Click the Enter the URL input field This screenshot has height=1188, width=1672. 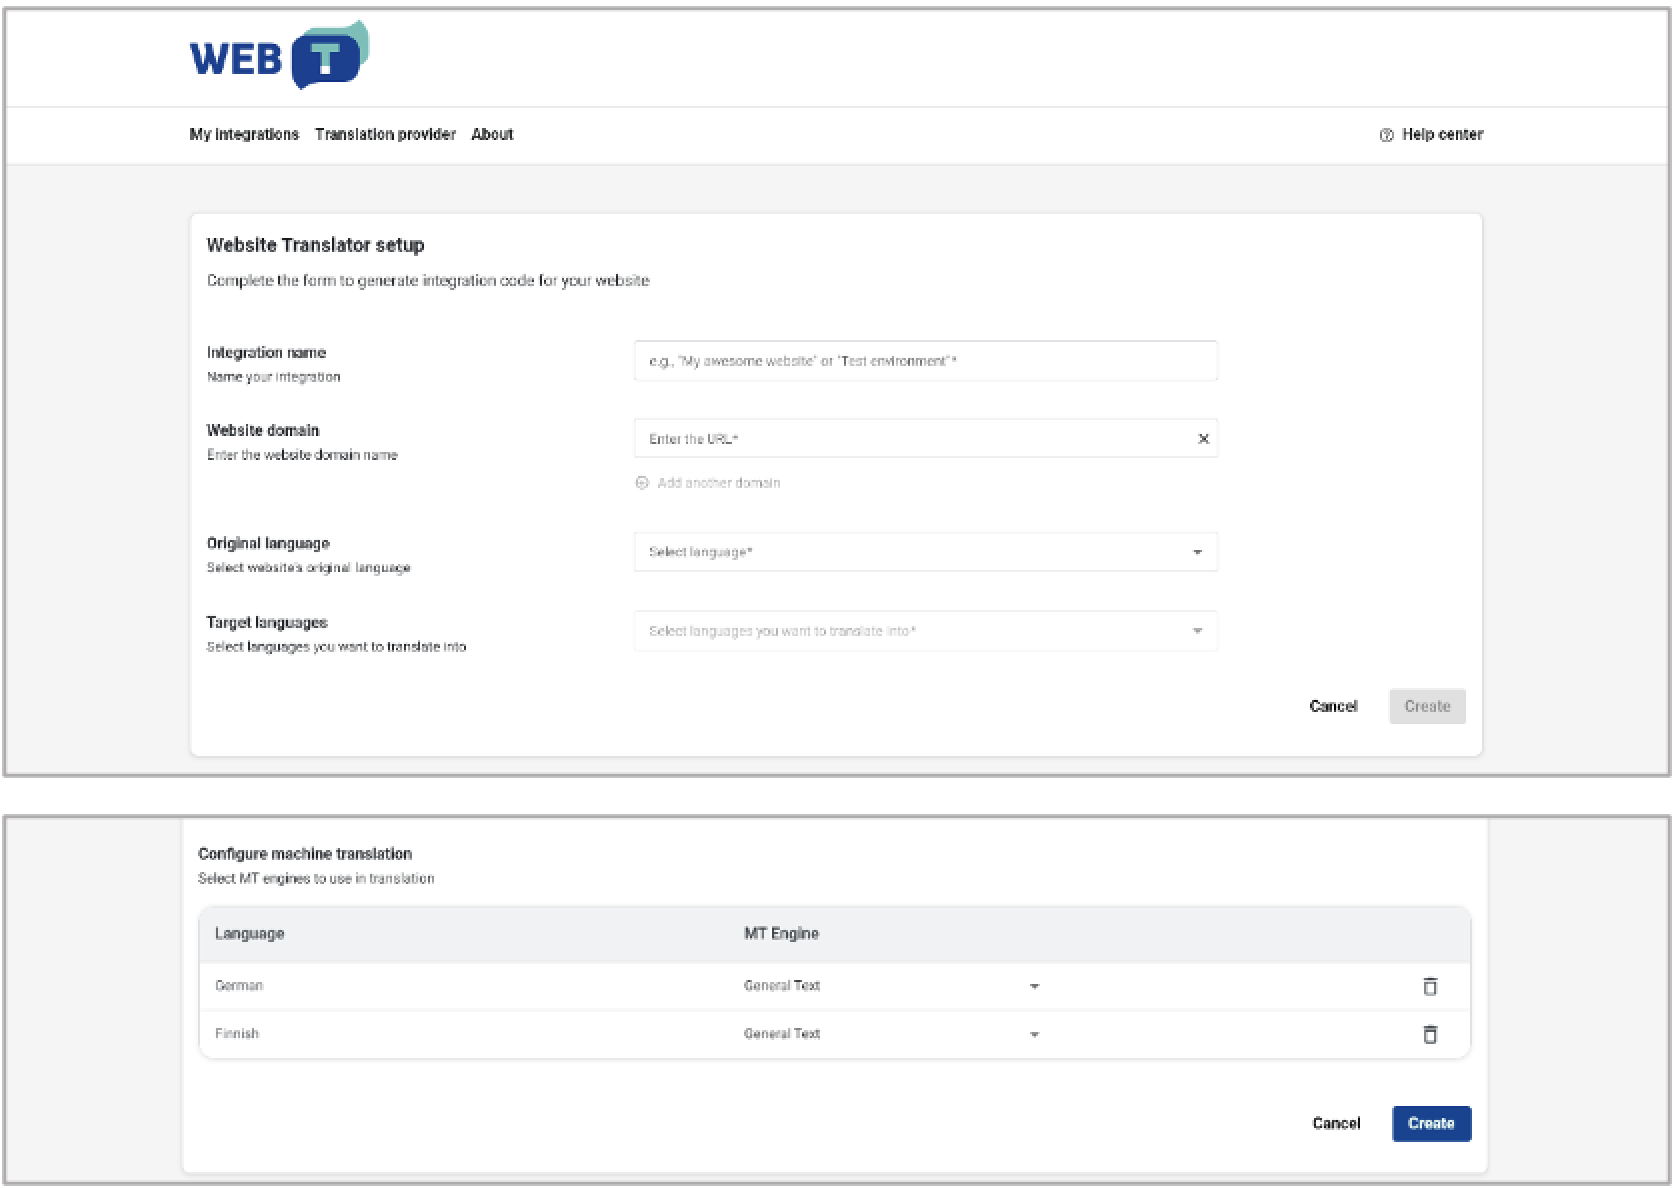(x=926, y=439)
